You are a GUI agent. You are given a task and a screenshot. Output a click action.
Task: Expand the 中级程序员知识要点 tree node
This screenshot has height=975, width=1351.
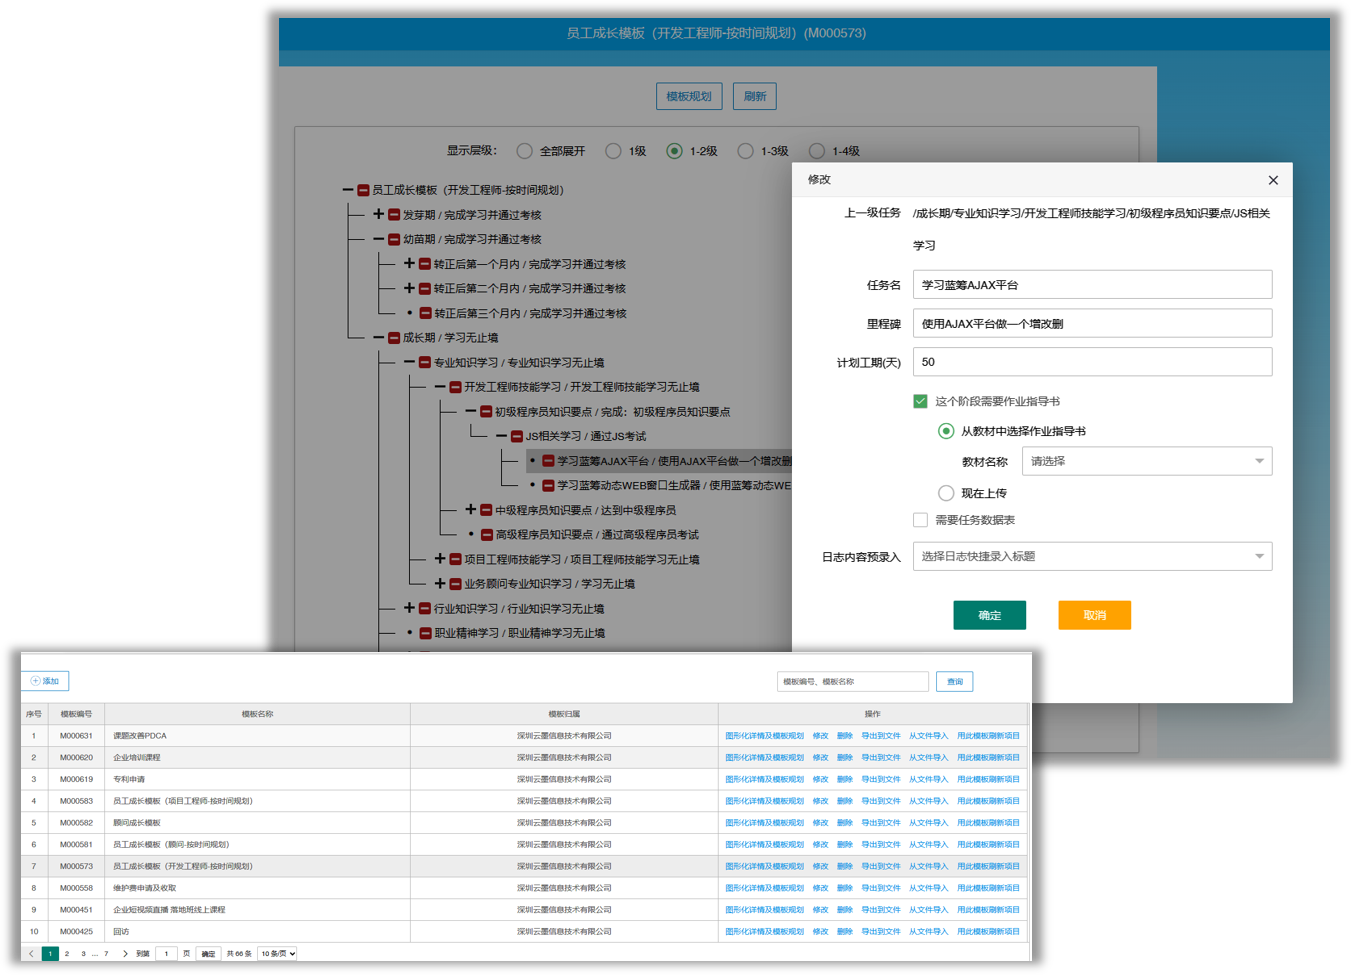tap(471, 510)
